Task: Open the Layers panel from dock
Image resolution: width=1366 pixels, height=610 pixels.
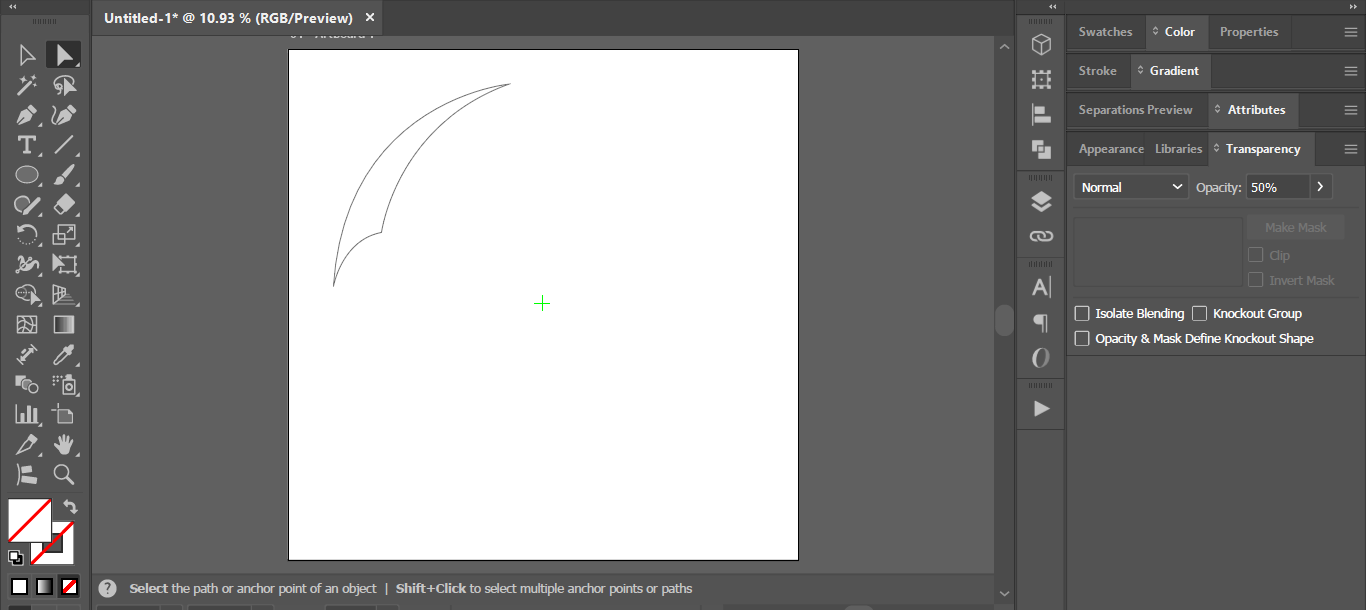Action: [x=1041, y=202]
